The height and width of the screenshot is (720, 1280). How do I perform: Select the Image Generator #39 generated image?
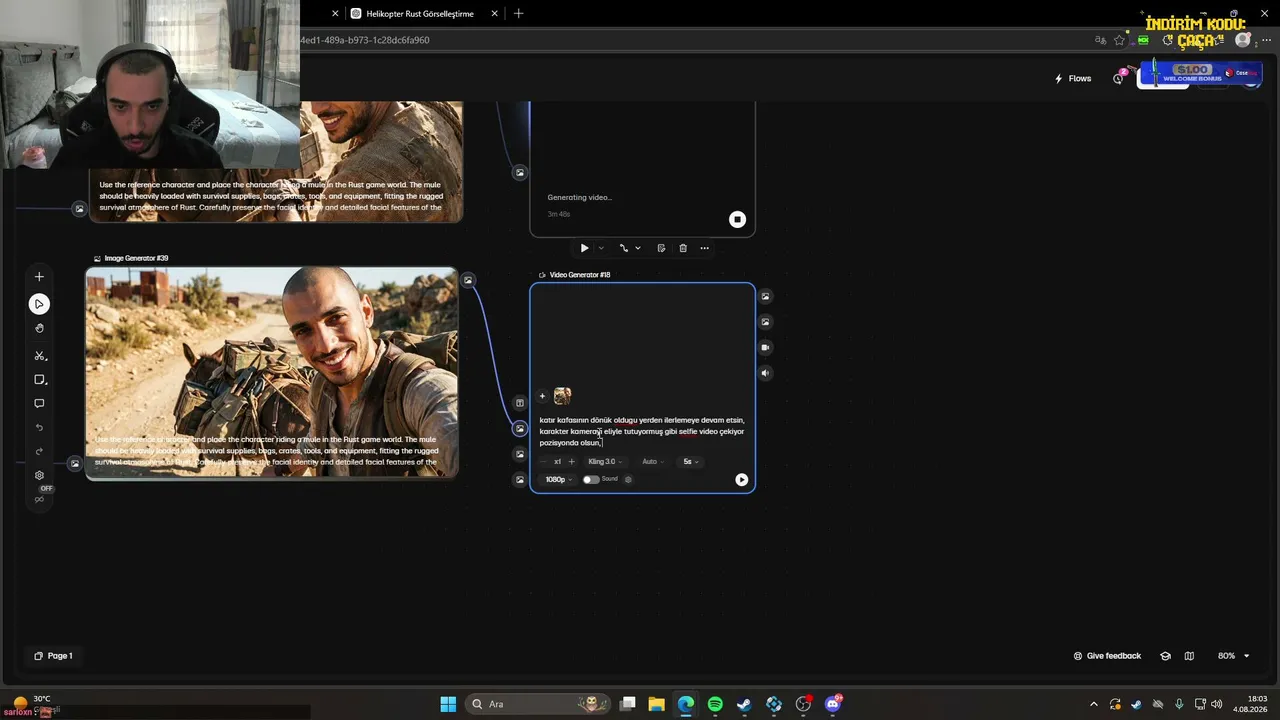coord(272,373)
